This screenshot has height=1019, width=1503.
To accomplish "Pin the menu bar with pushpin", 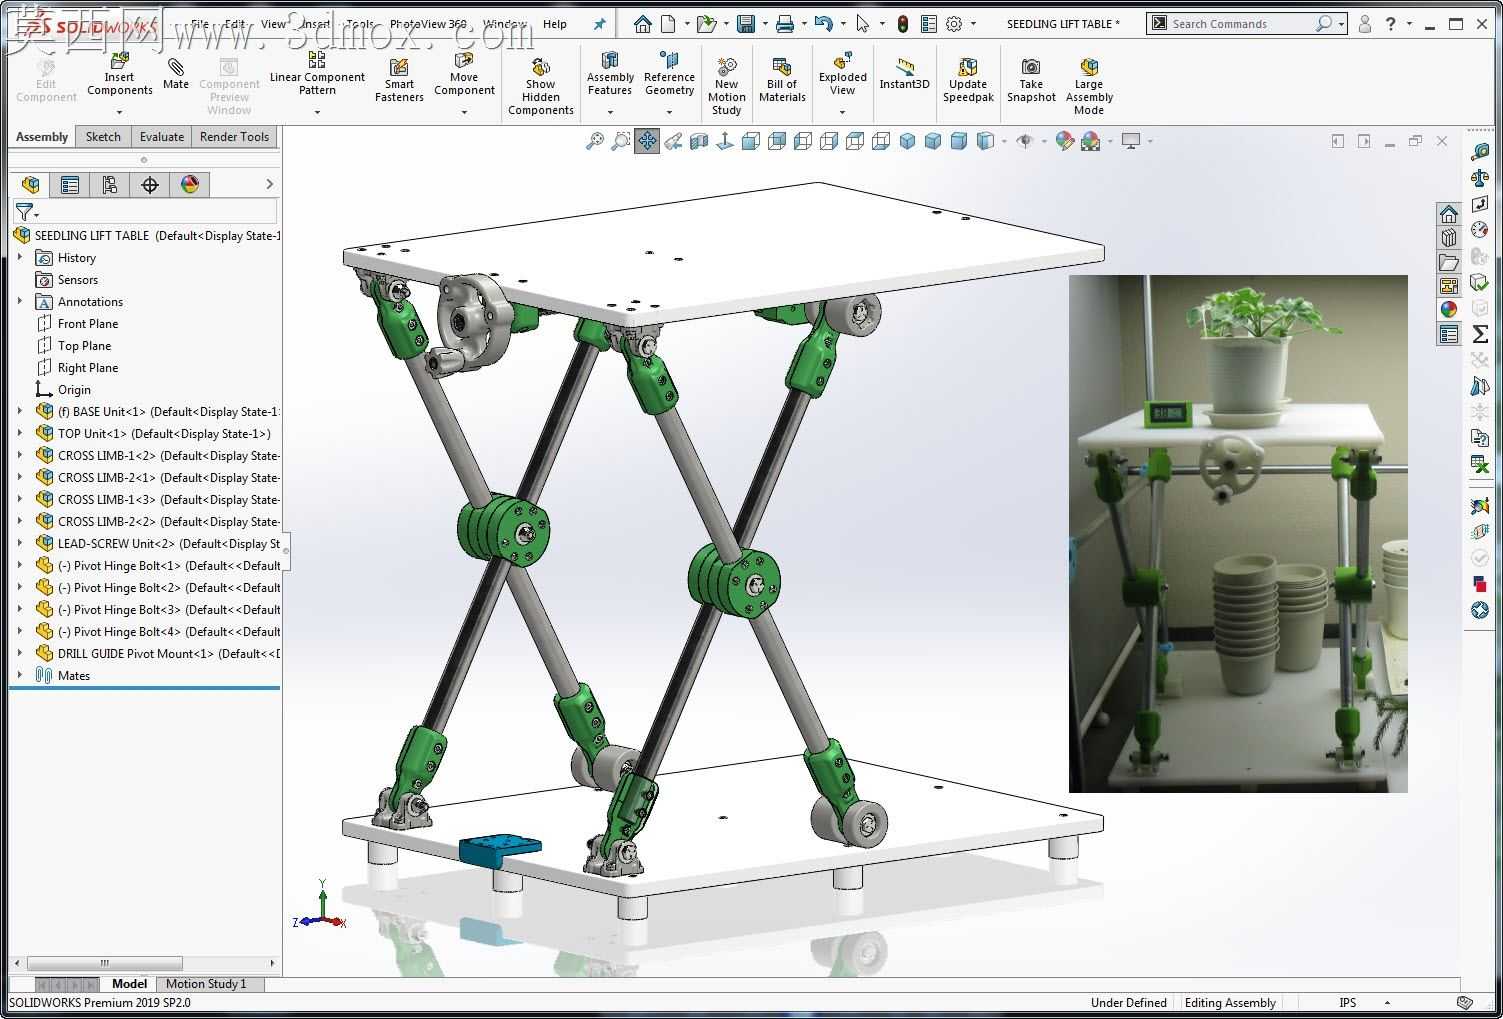I will click(599, 24).
